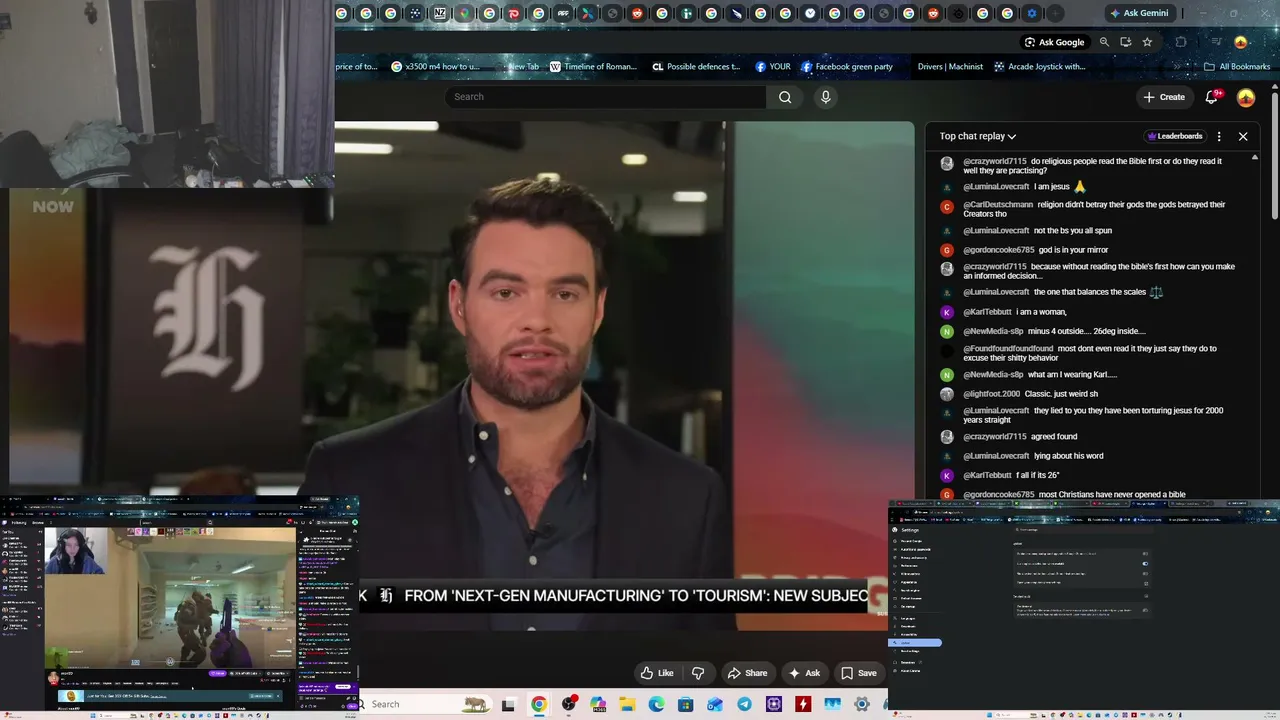Click chat author @Foundfoundfoundfound

pos(1008,349)
